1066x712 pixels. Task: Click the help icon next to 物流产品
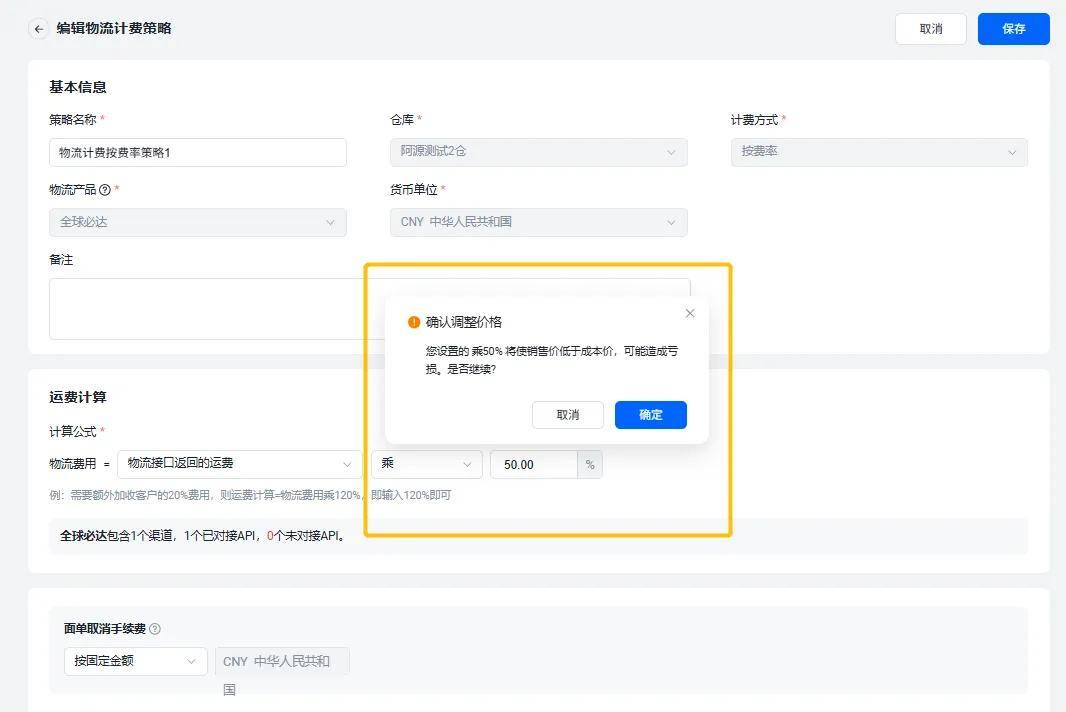106,189
